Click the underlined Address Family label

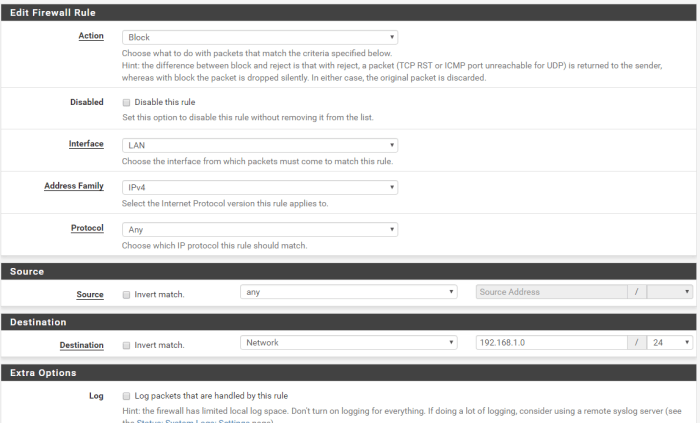74,186
